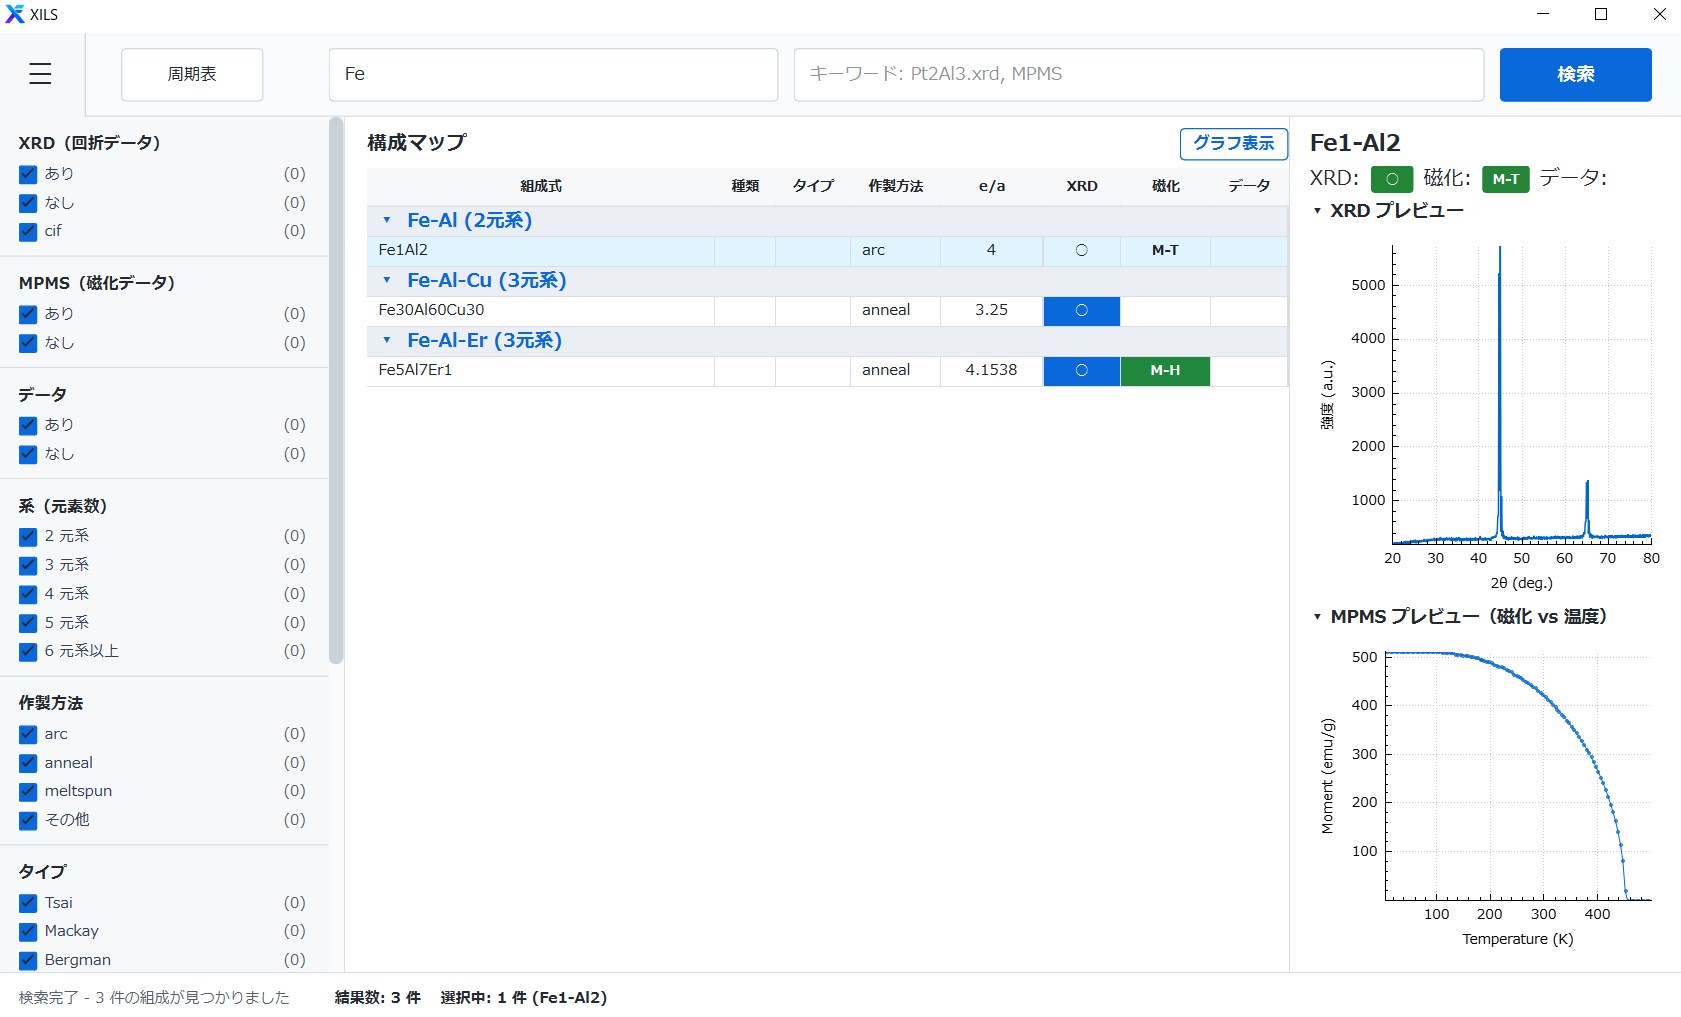Open the 周期表 periodic table
The width and height of the screenshot is (1681, 1017).
(x=192, y=74)
